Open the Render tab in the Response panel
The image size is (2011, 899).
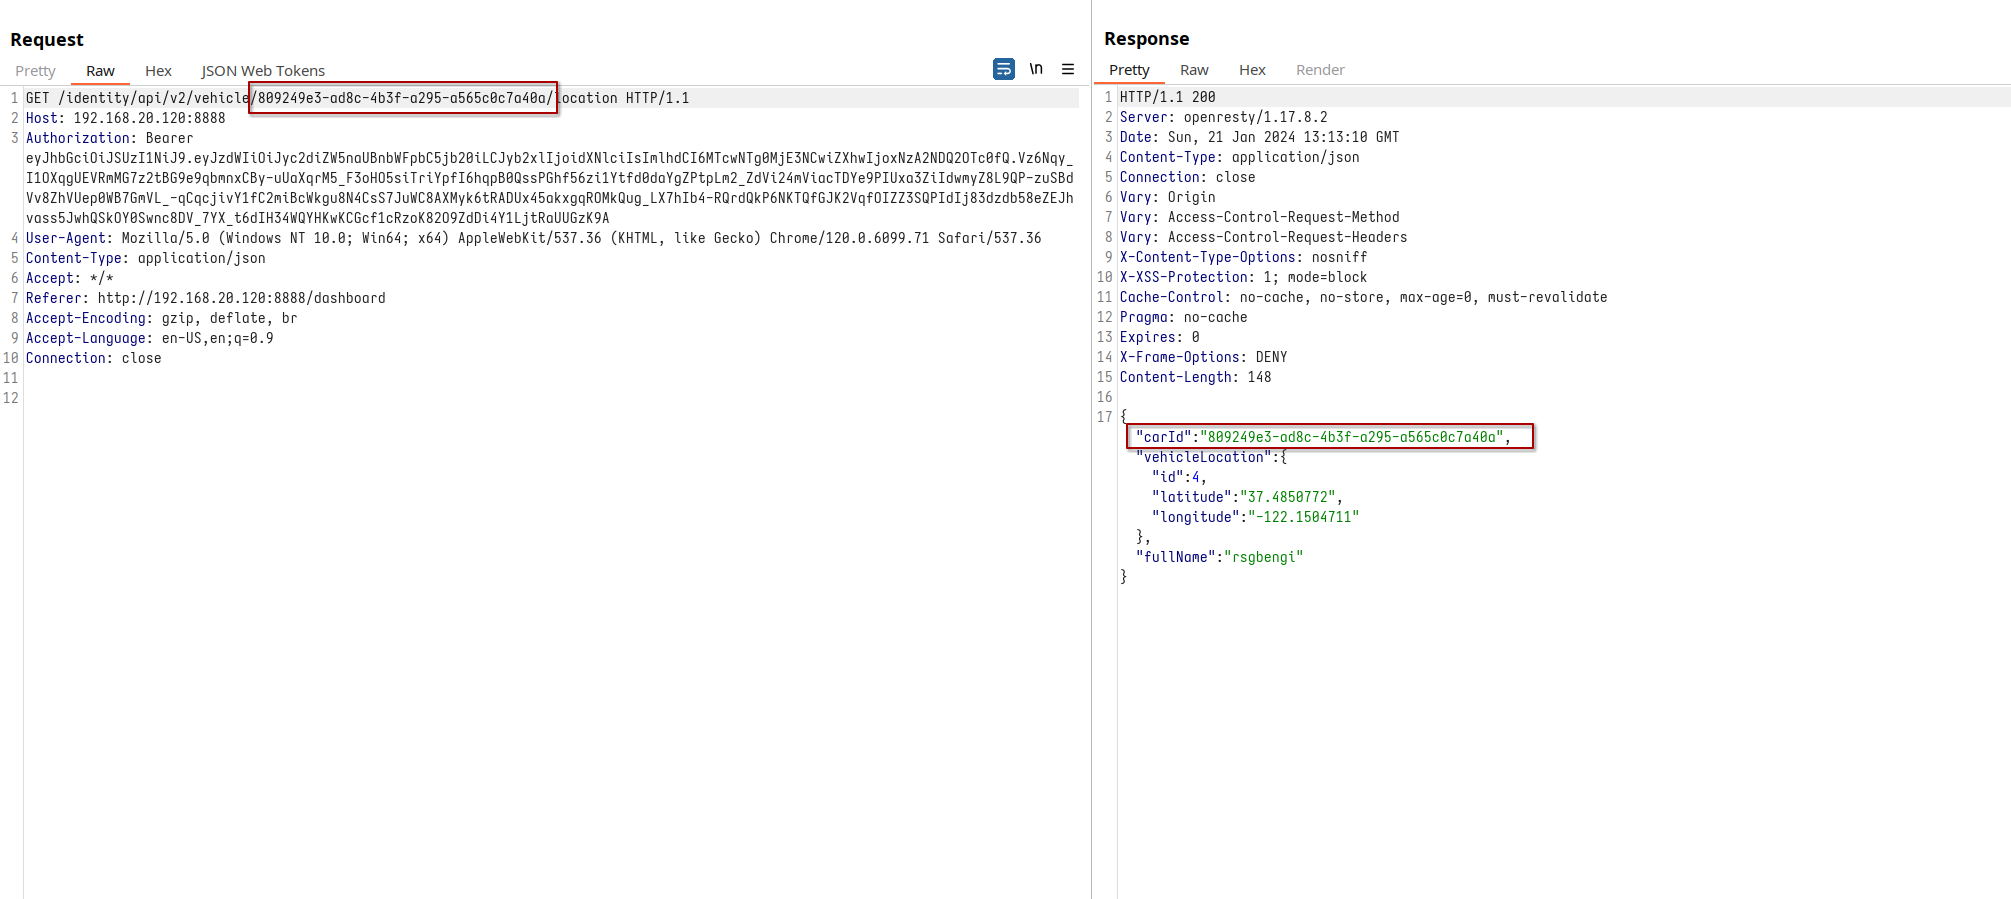point(1320,70)
